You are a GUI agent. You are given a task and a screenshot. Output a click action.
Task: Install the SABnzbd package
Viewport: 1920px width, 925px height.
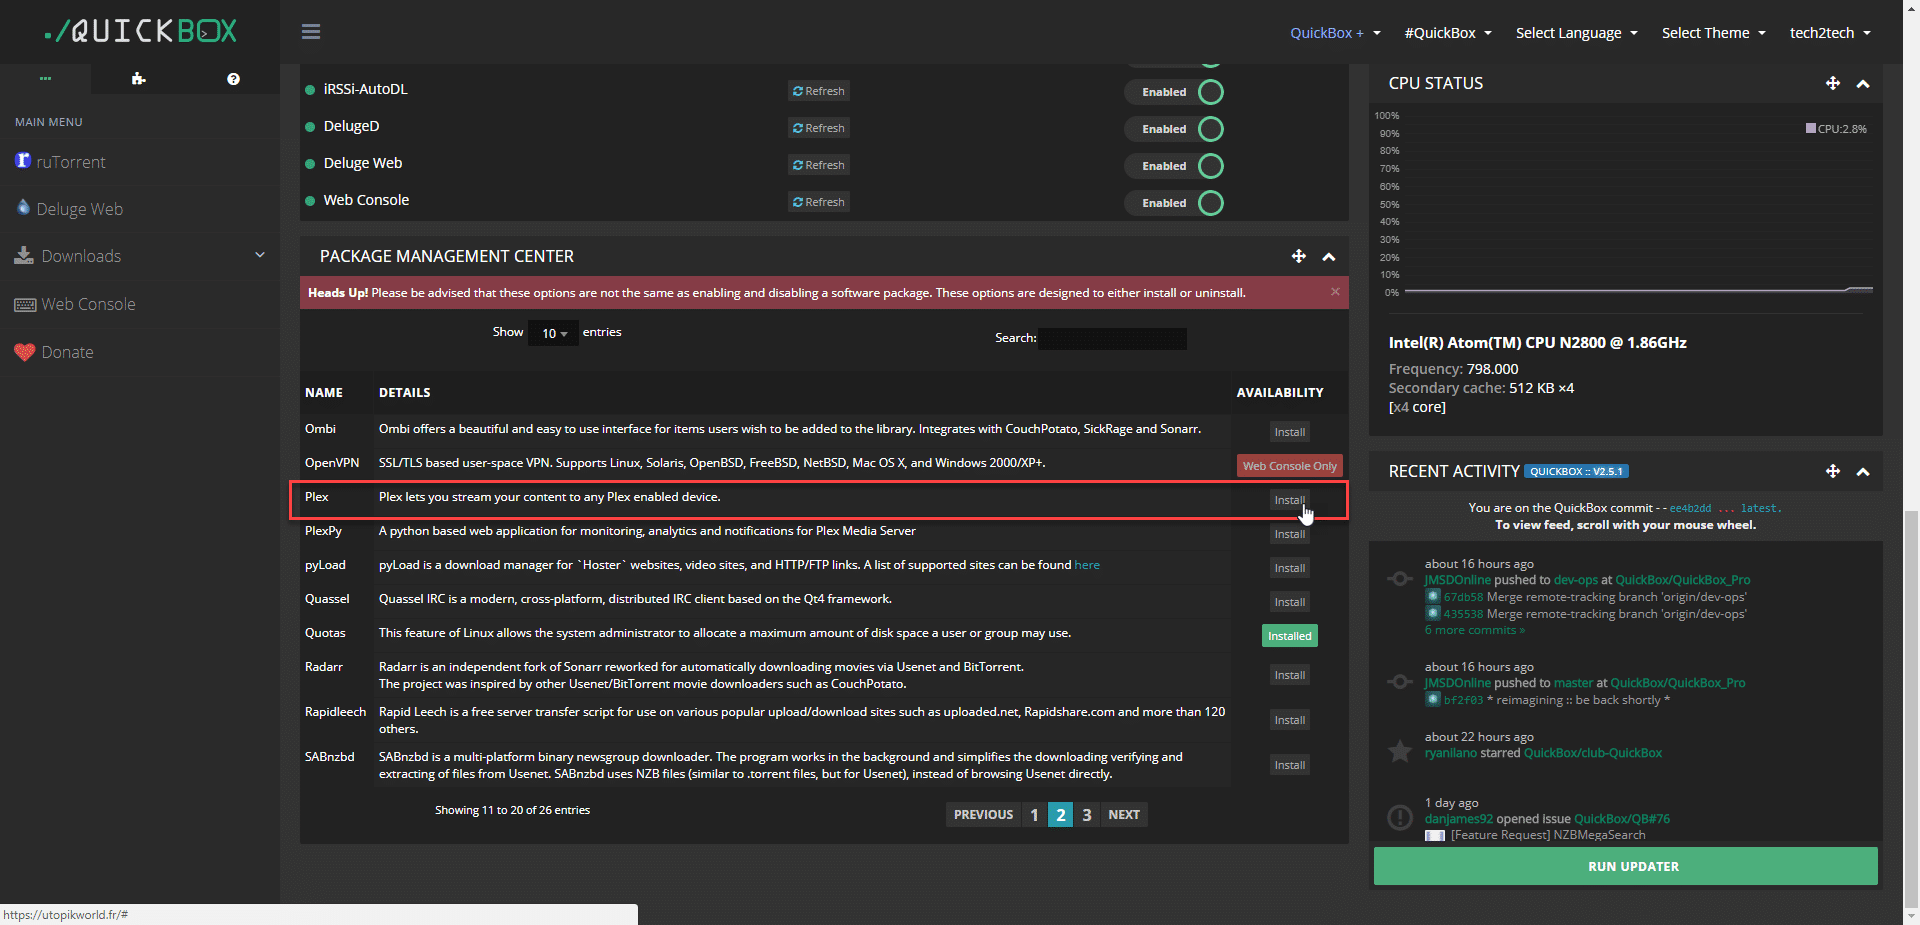pos(1290,765)
